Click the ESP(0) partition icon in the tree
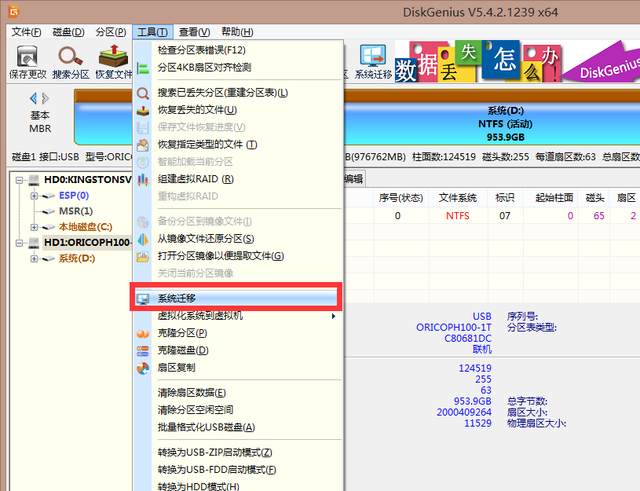This screenshot has width=640, height=491. click(49, 196)
